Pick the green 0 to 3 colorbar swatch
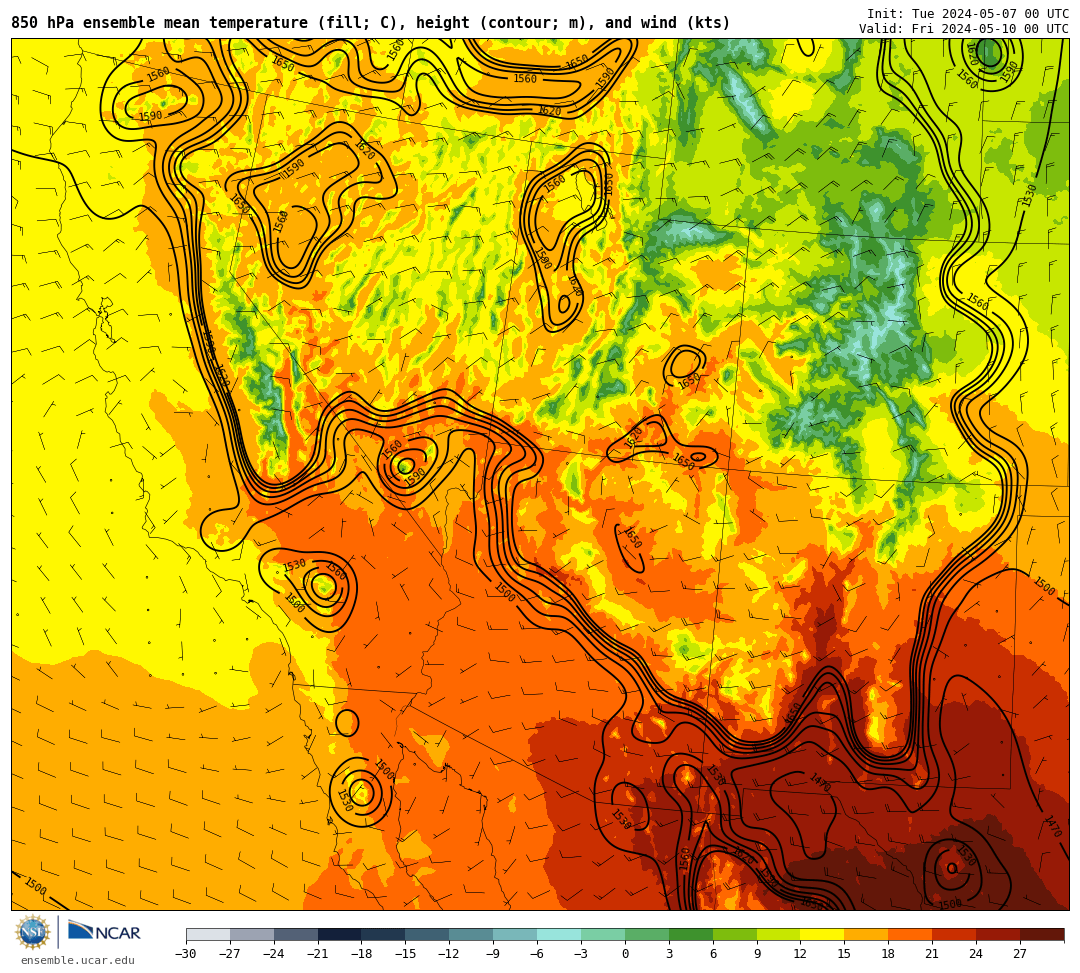 (x=647, y=934)
